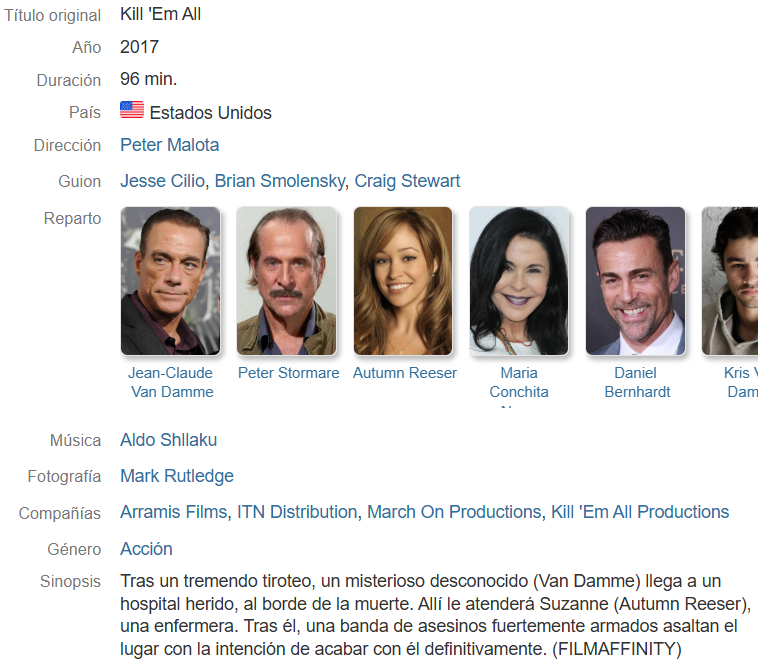Click Peter Stormare's cast photo
The width and height of the screenshot is (761, 666).
pos(286,281)
